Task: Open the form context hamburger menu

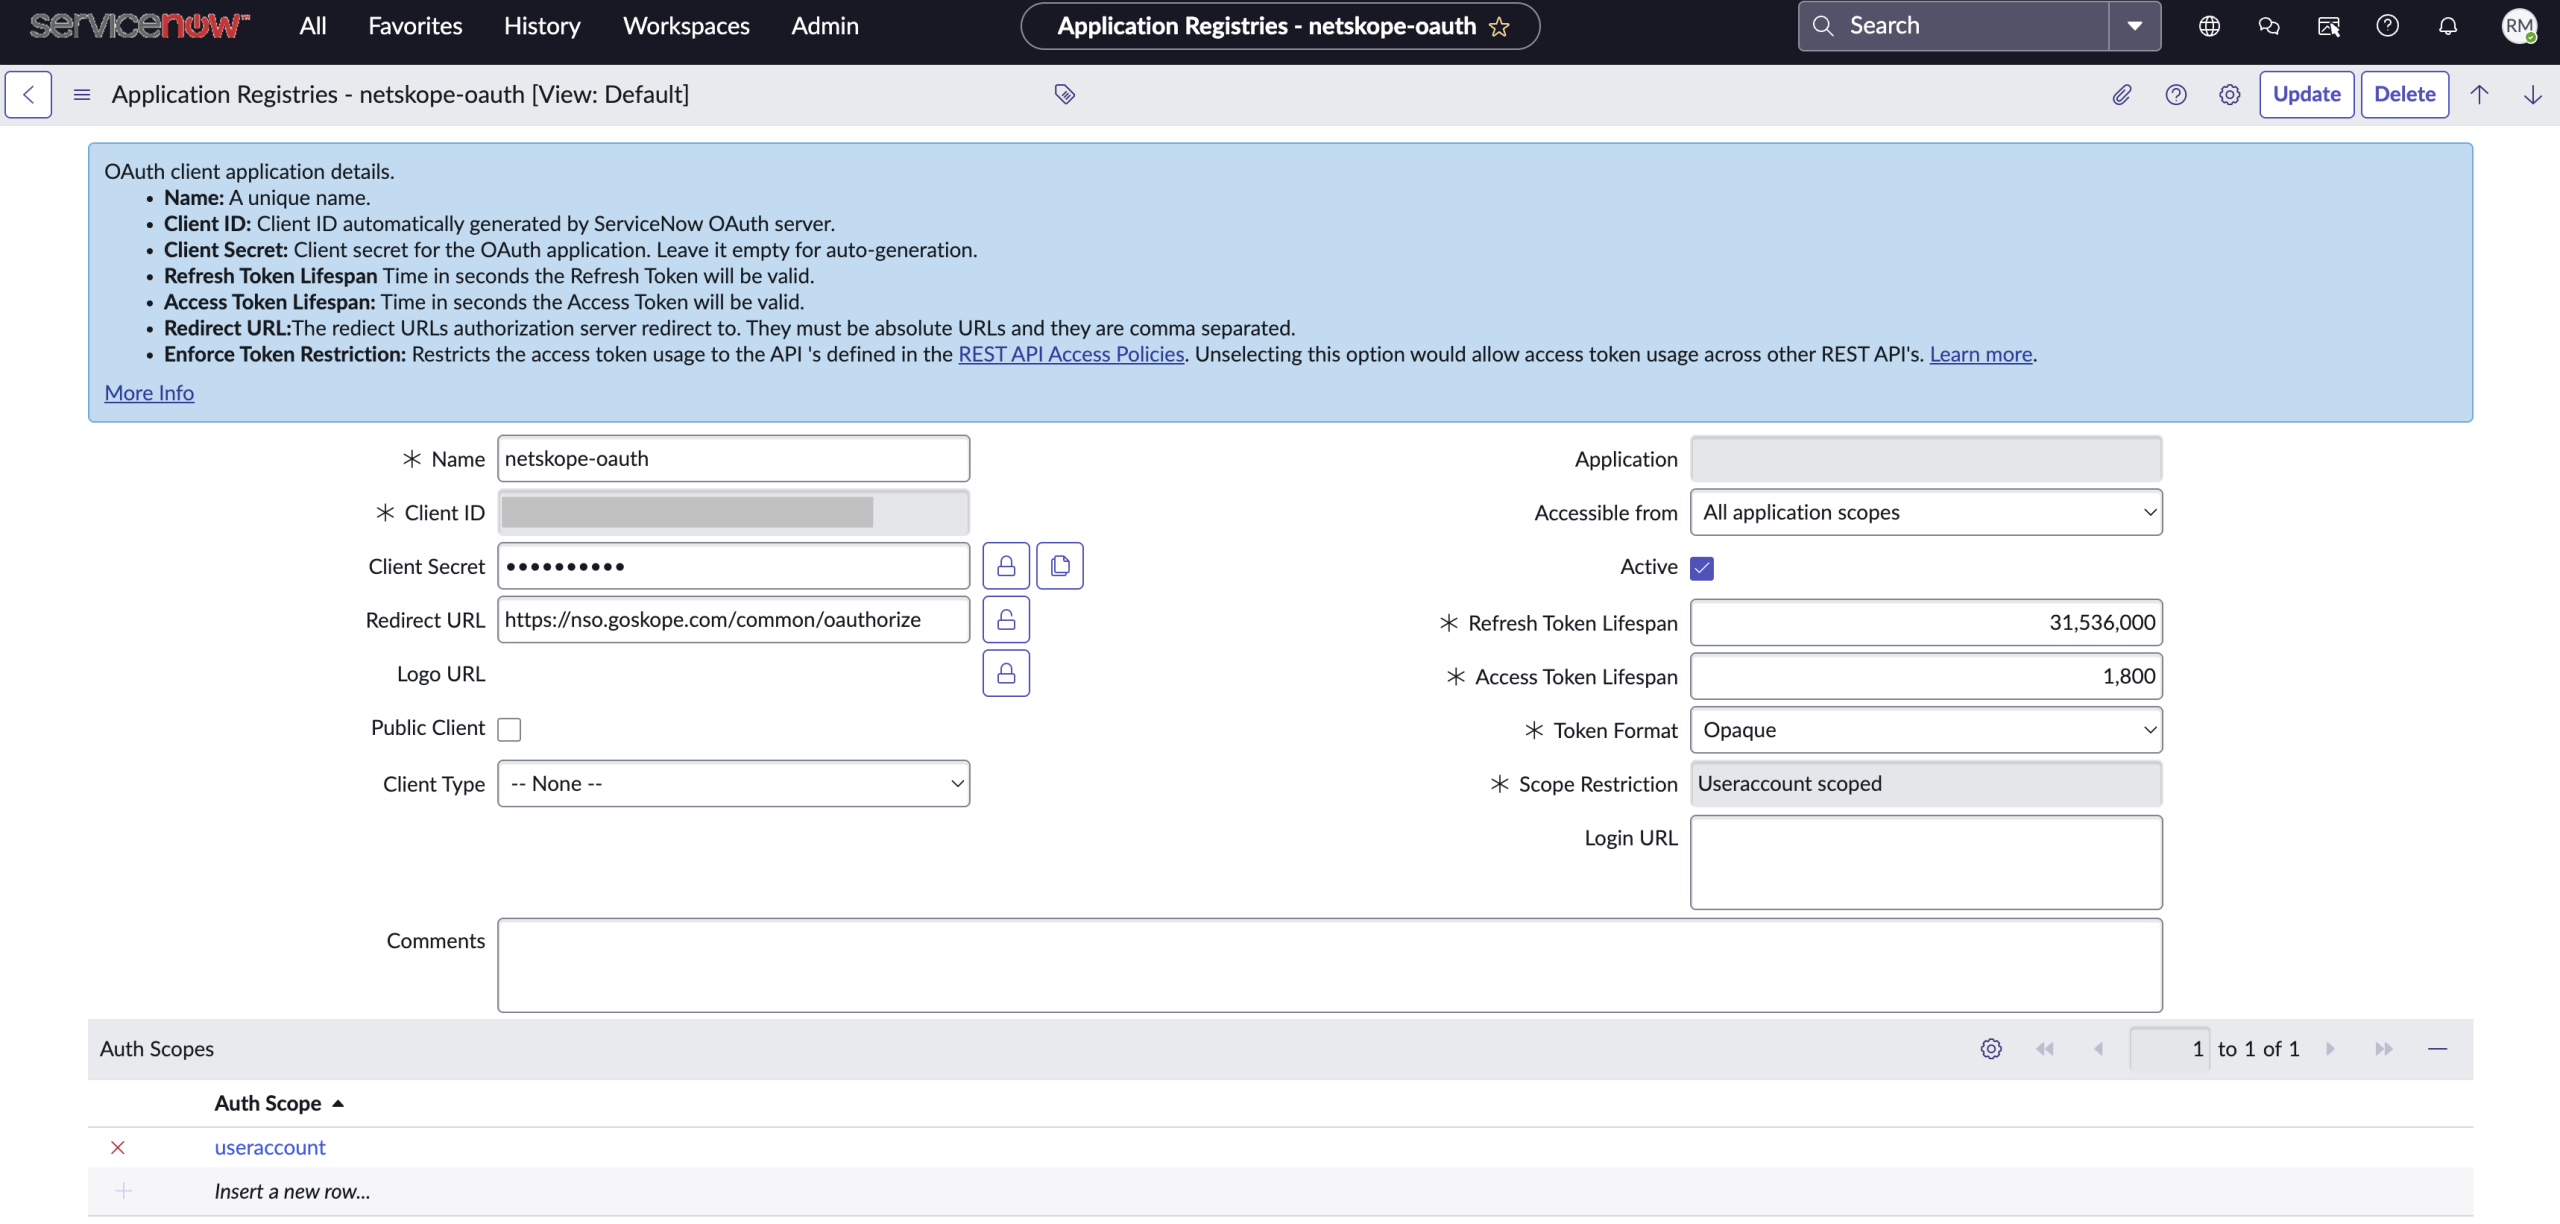Action: pos(82,94)
